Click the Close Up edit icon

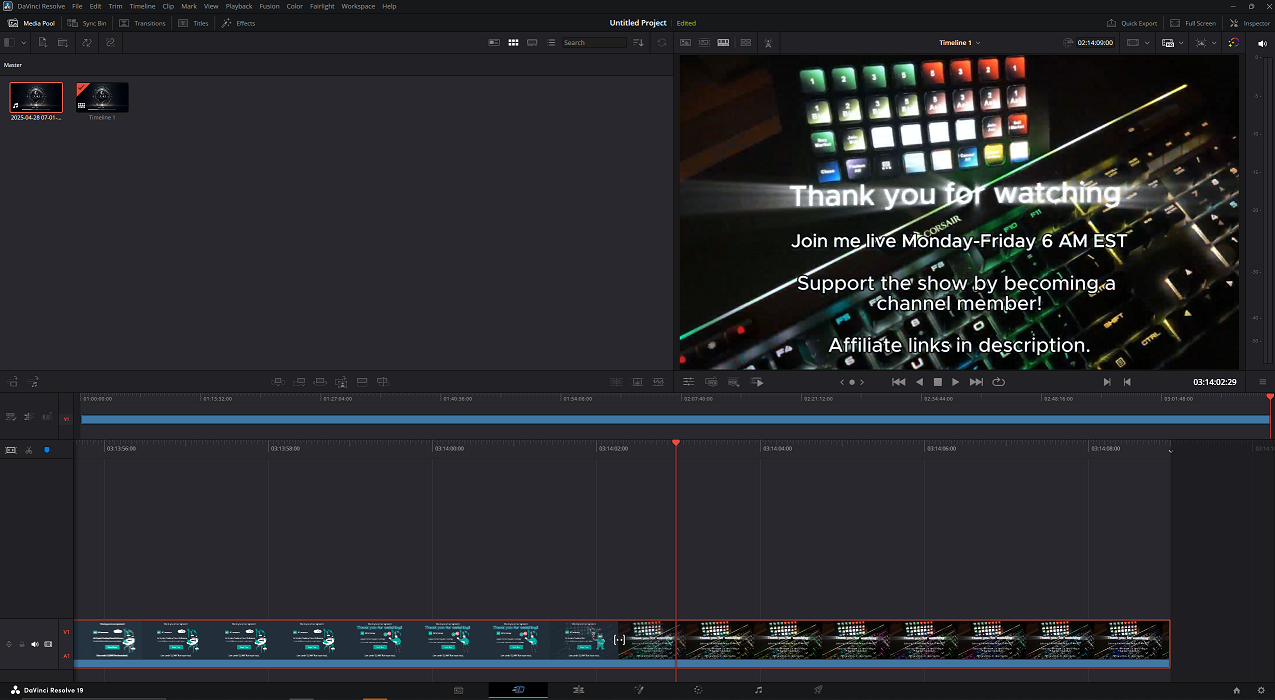[341, 382]
